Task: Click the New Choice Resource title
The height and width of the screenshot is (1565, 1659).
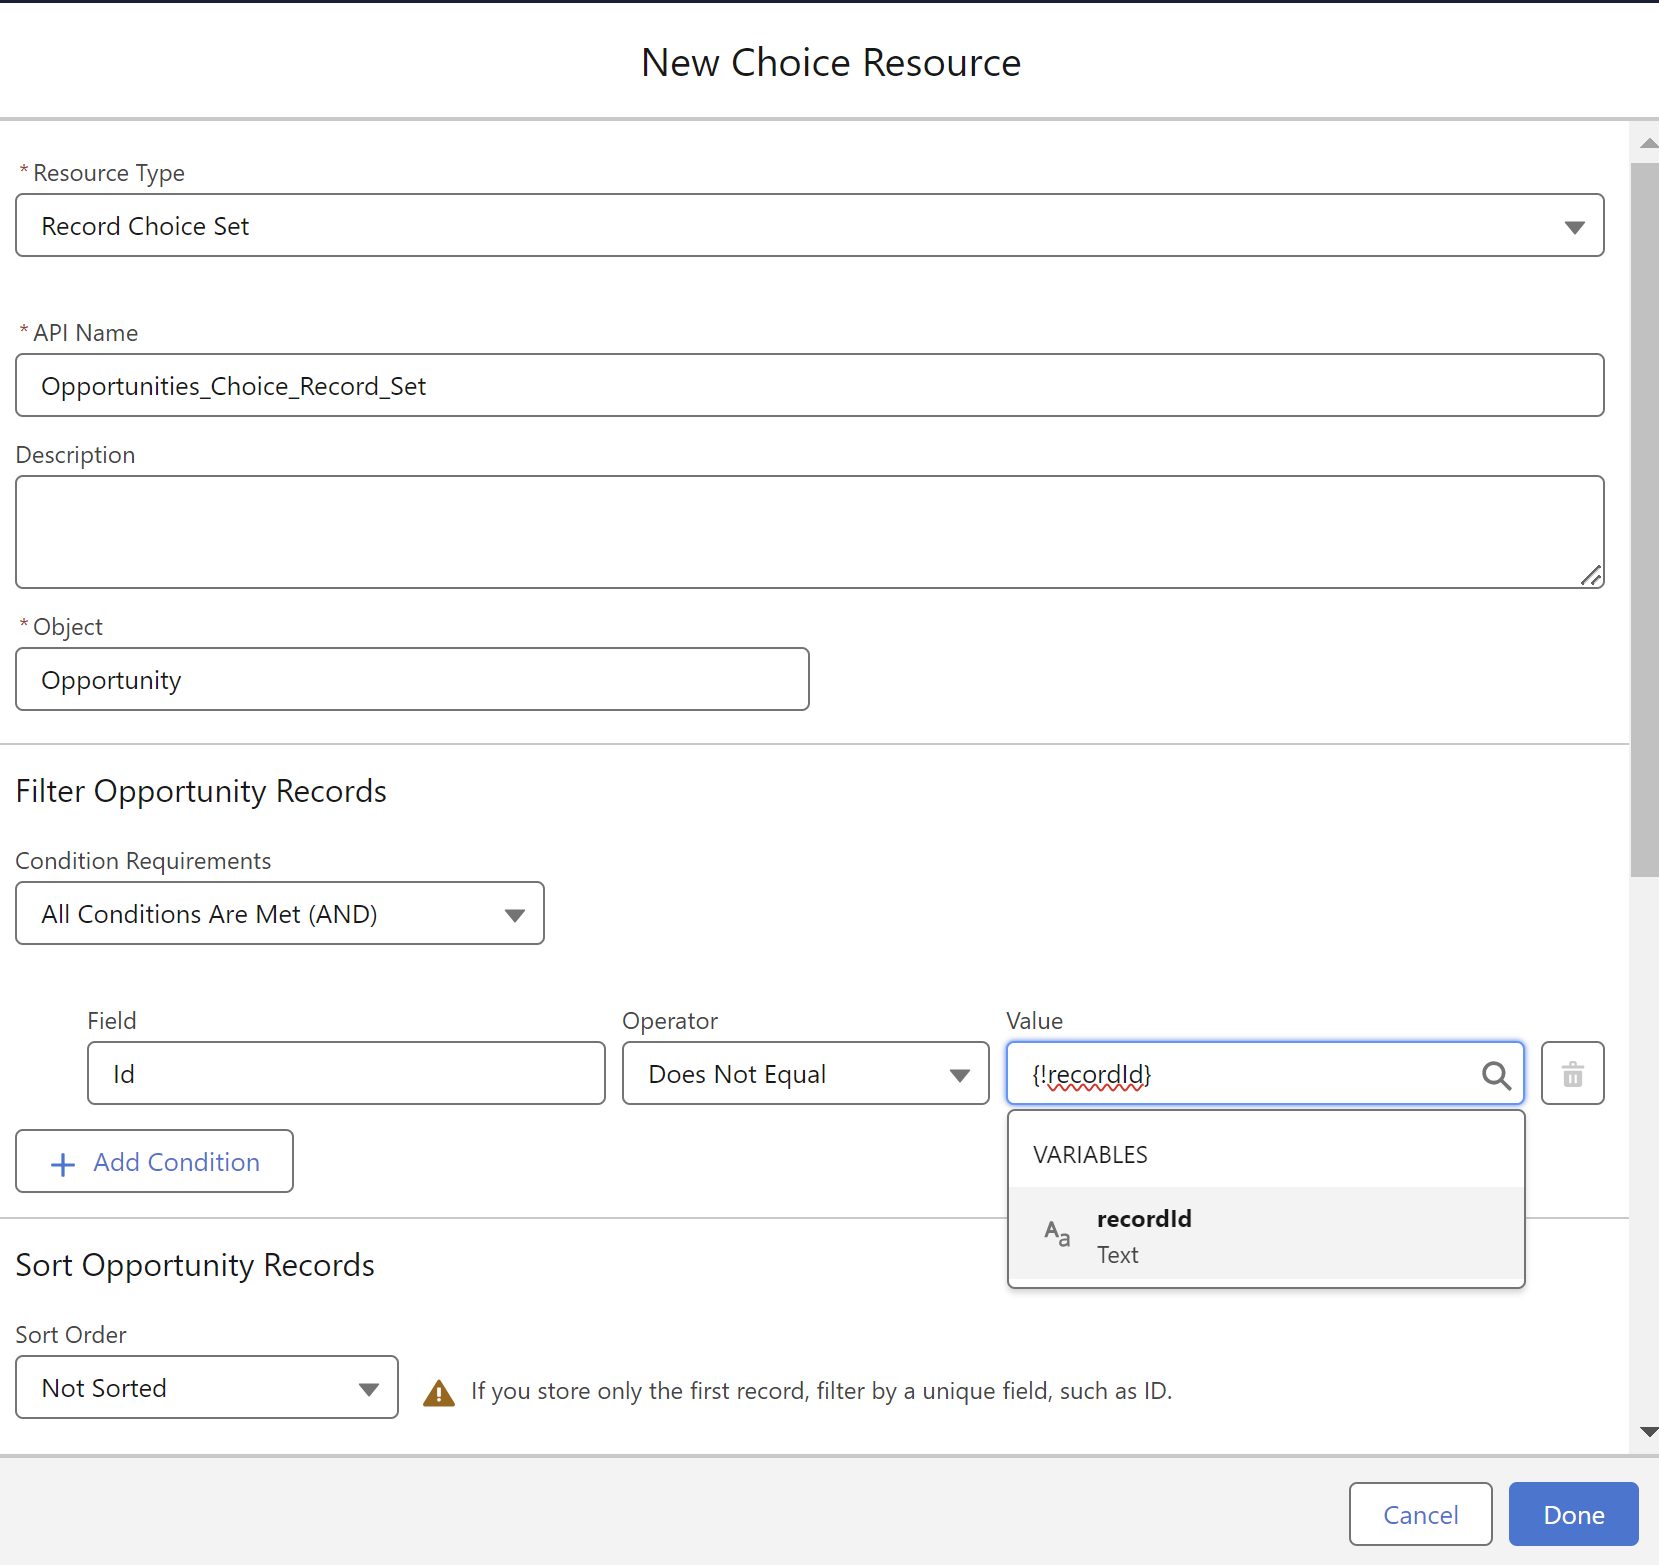Action: pyautogui.click(x=831, y=62)
